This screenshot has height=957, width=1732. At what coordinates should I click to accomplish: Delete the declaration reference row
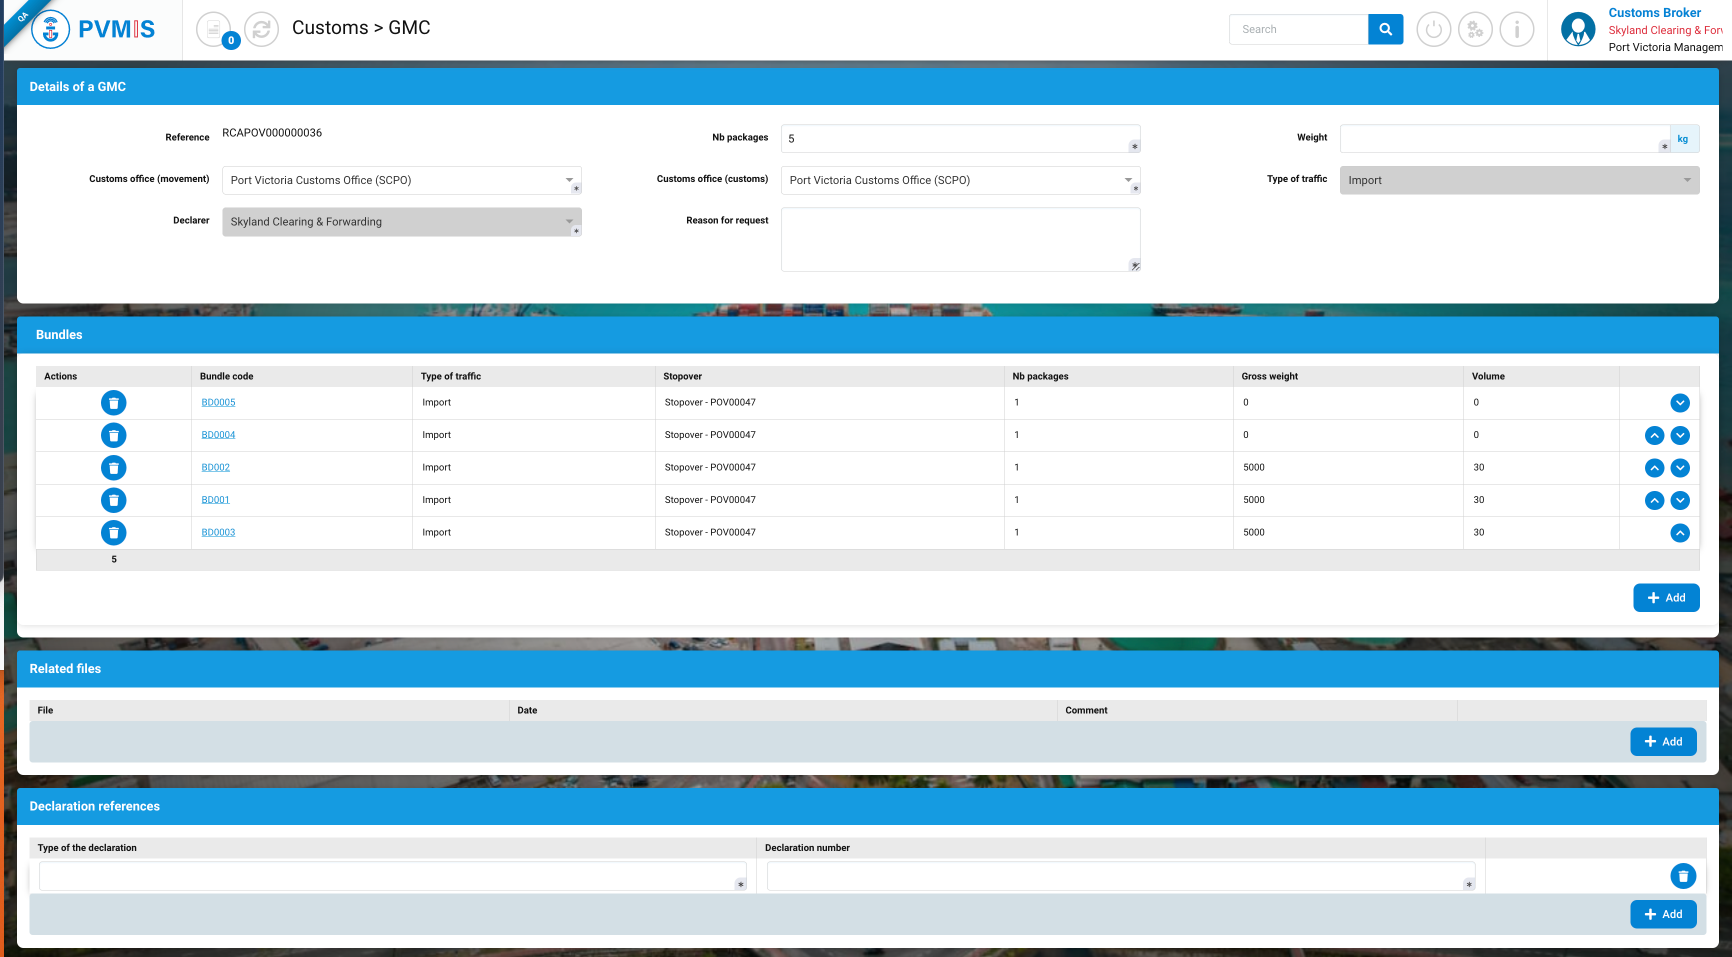coord(1683,876)
